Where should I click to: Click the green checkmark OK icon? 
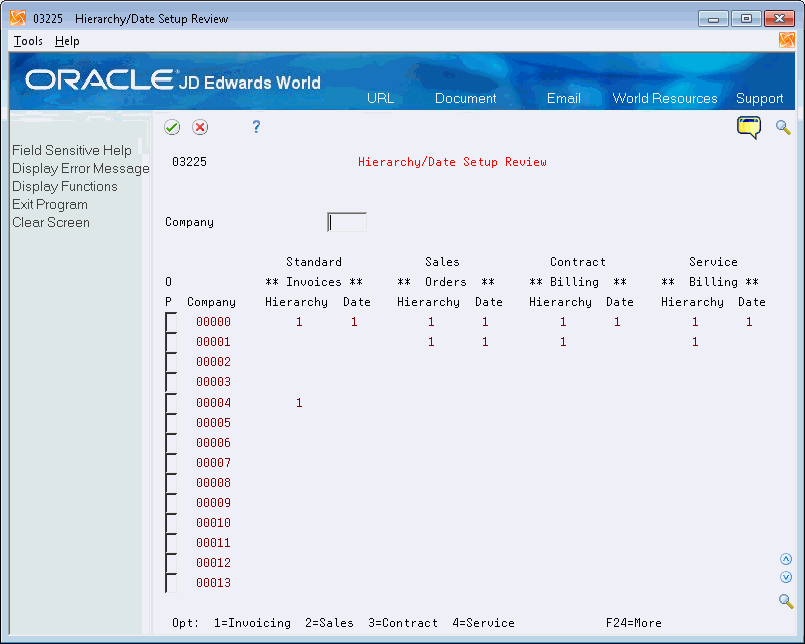click(172, 127)
